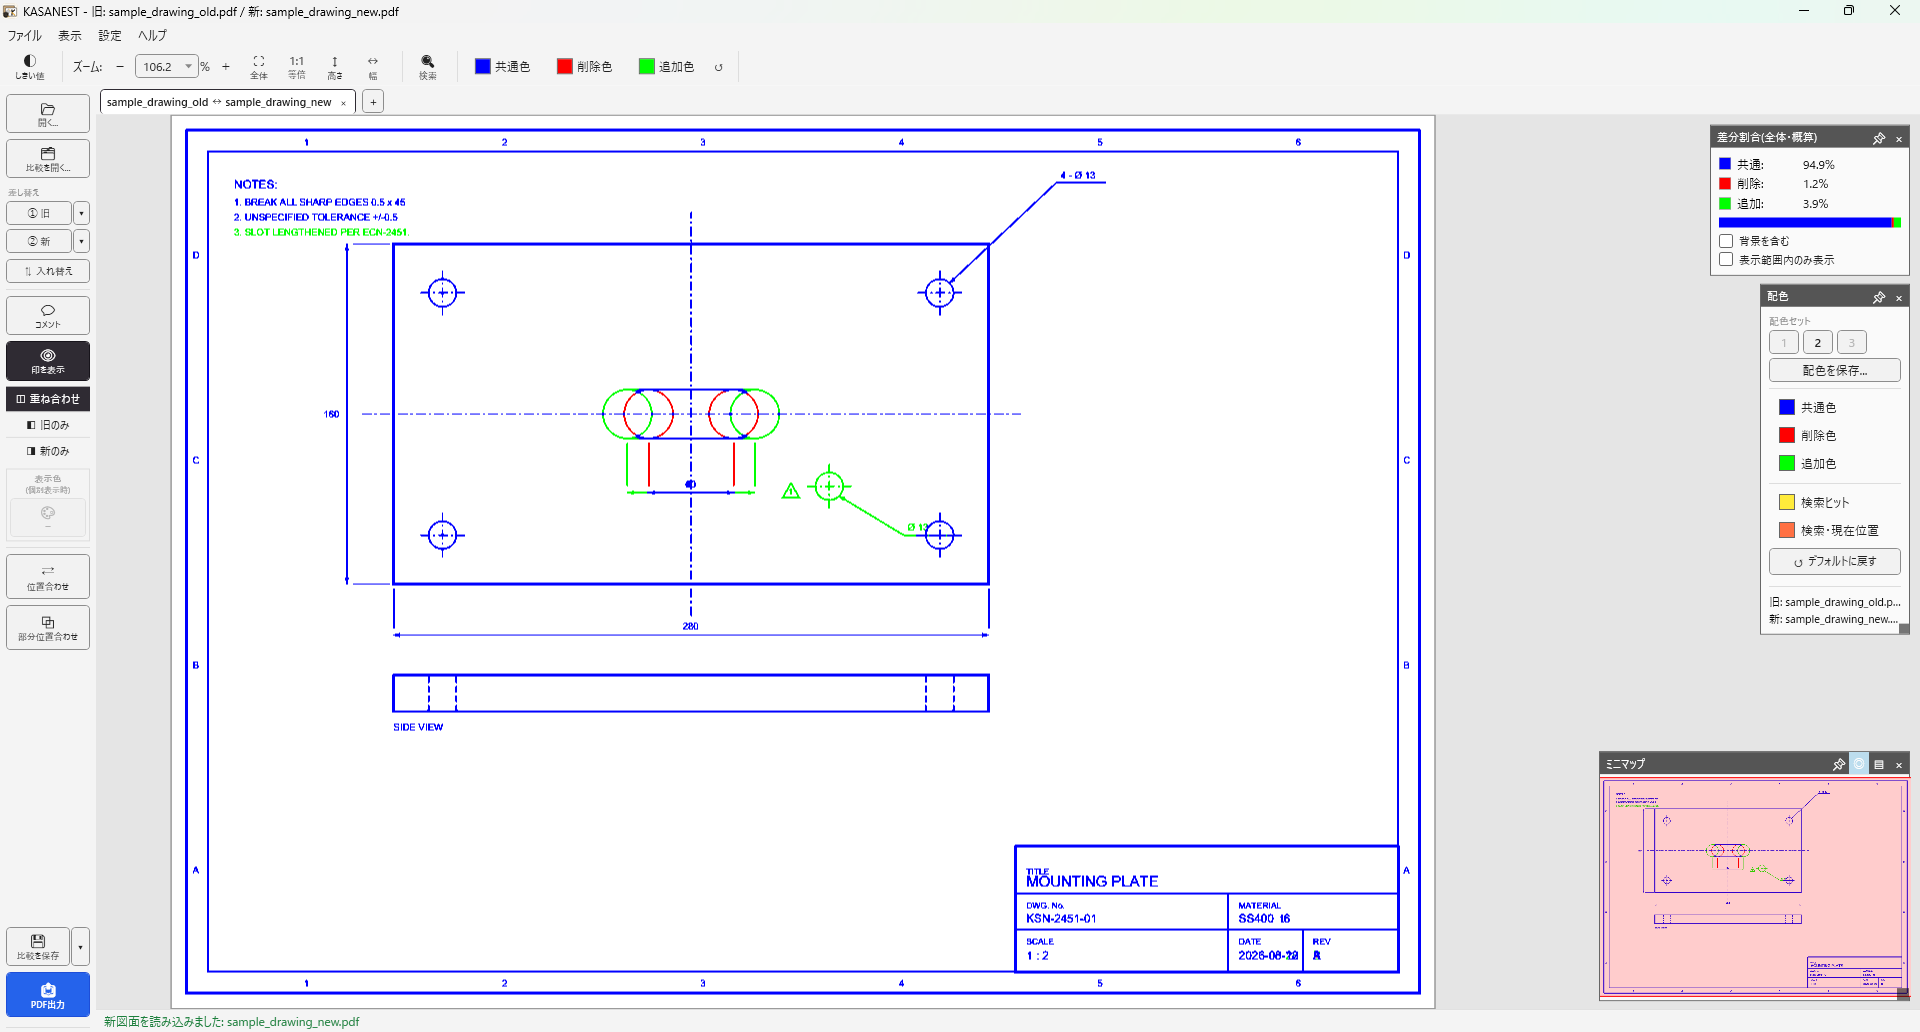Start 位置合わせ alignment
Image resolution: width=1920 pixels, height=1032 pixels.
pyautogui.click(x=48, y=577)
